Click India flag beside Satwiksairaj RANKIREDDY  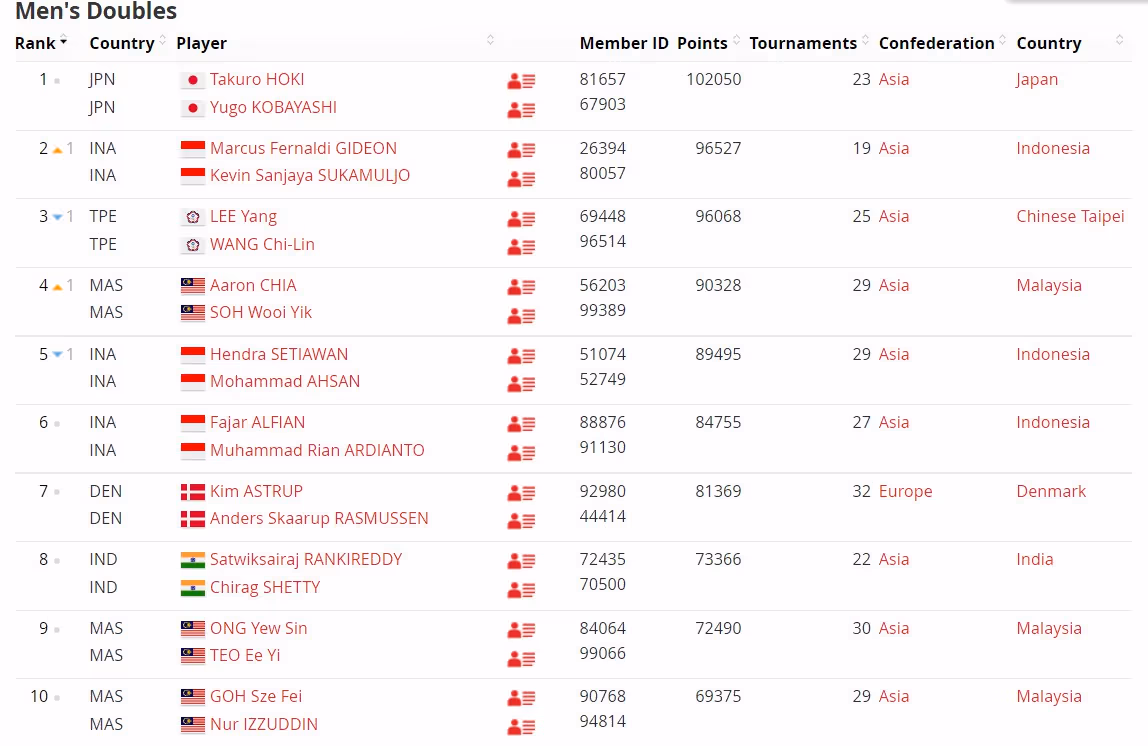tap(193, 560)
